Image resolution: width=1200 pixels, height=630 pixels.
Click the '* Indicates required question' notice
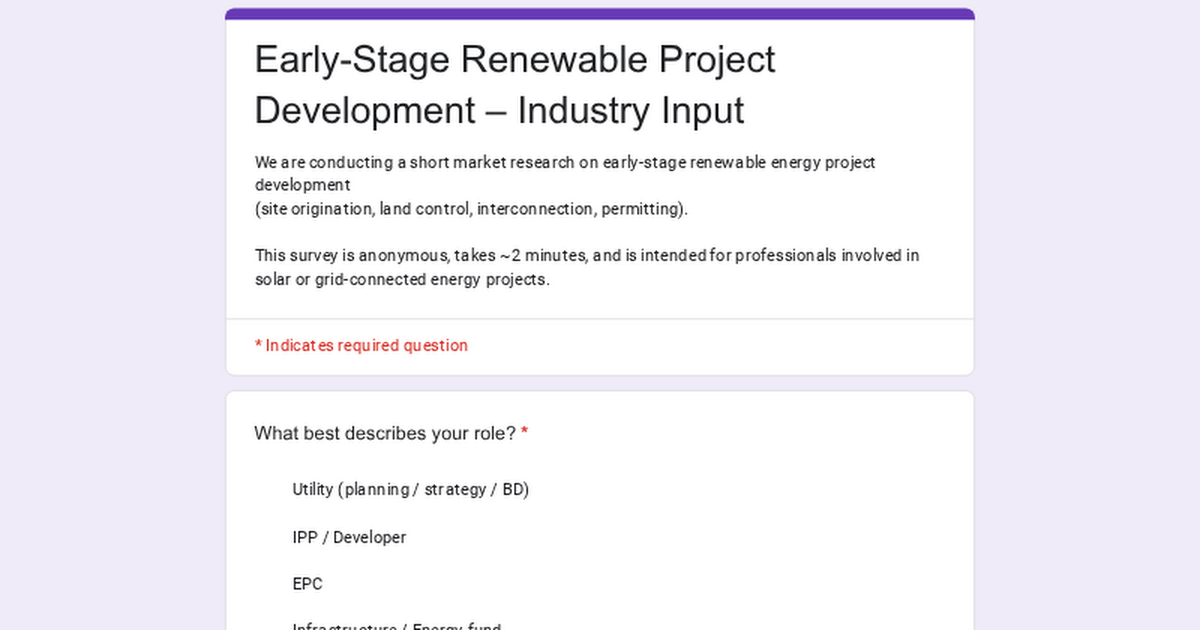[361, 345]
